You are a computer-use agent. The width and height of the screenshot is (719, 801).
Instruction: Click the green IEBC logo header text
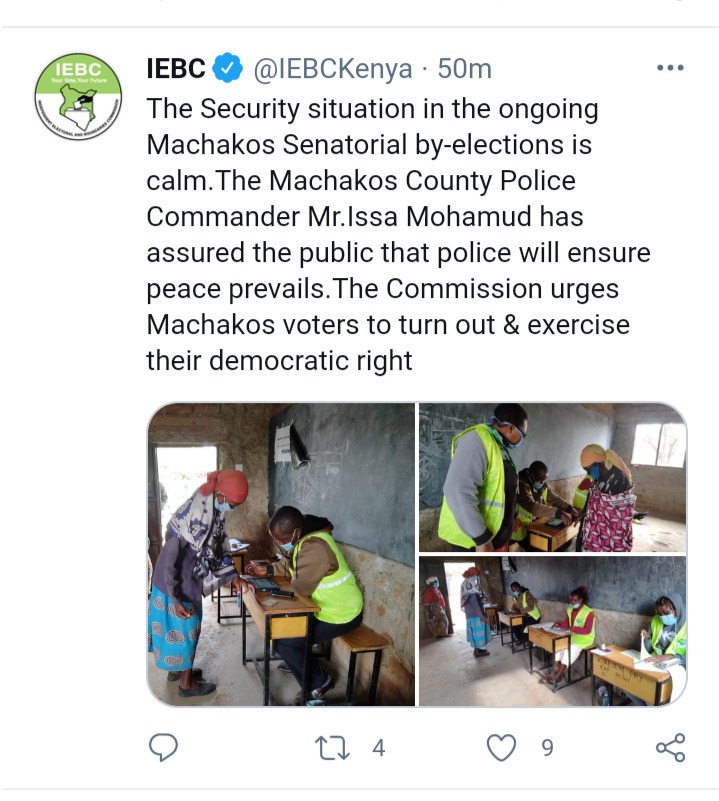(78, 69)
